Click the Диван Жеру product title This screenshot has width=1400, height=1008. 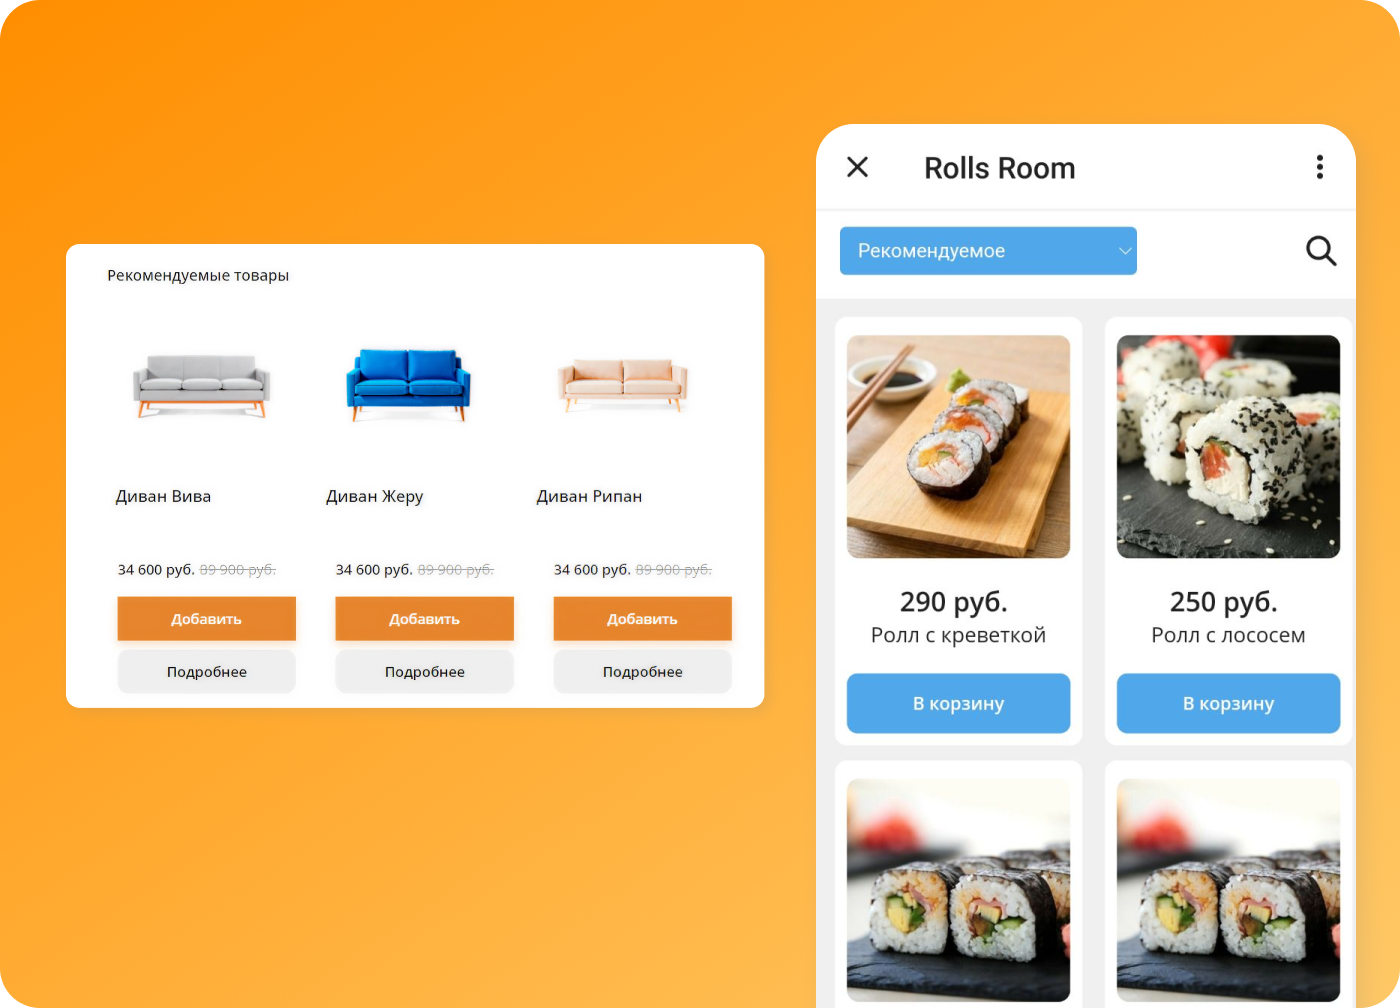click(375, 496)
